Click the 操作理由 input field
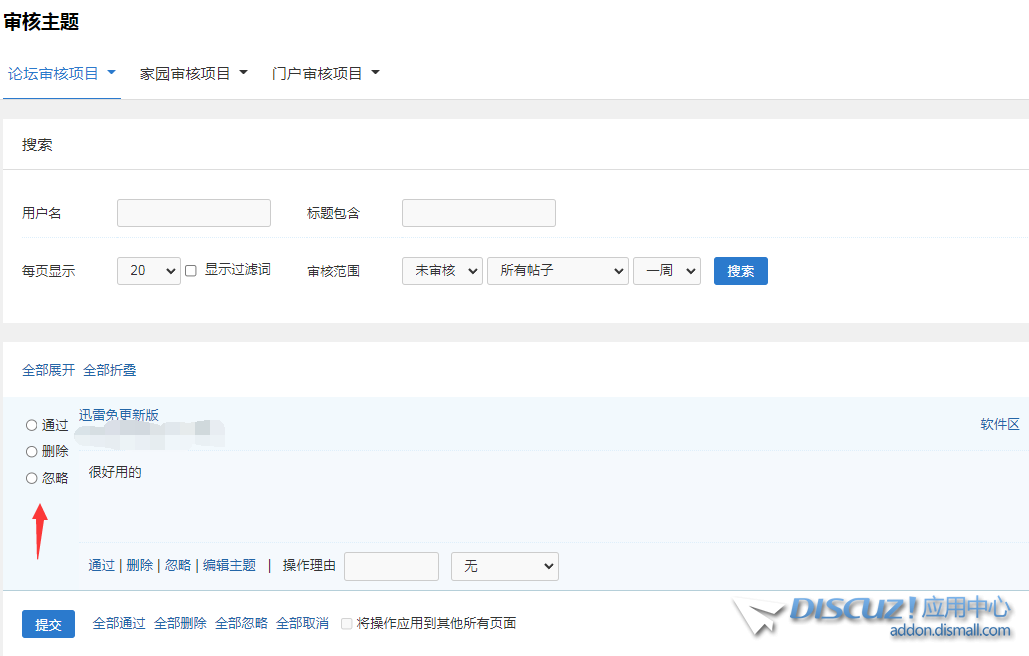The width and height of the screenshot is (1029, 656). 391,567
